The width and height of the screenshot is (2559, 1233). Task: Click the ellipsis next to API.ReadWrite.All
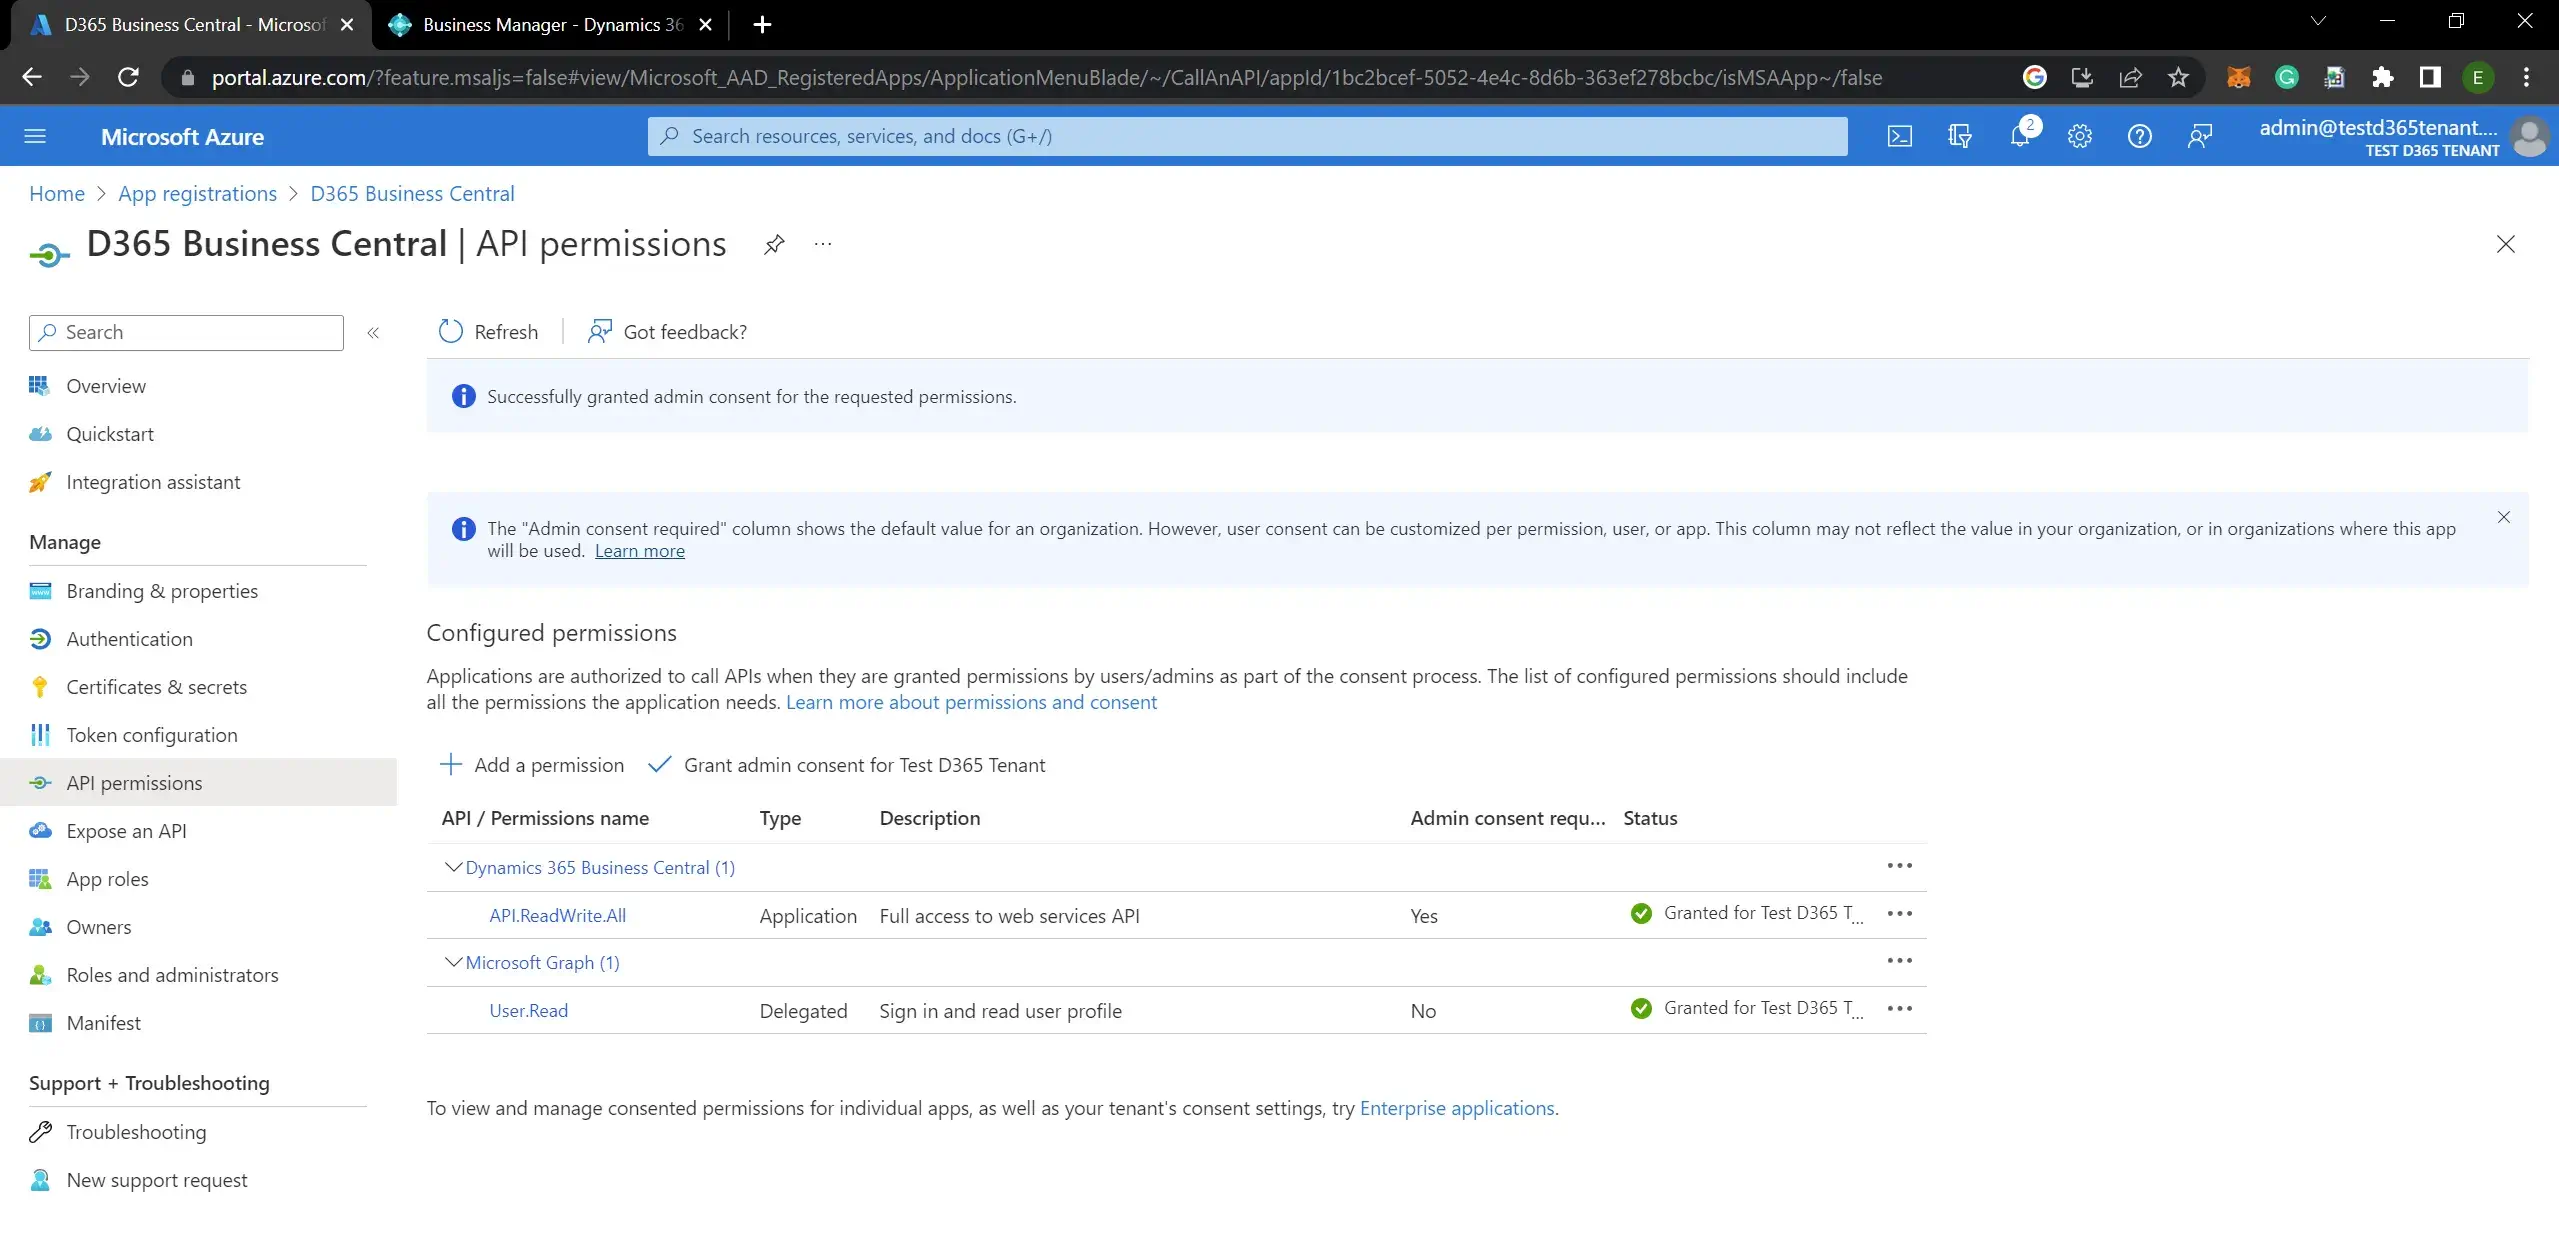1898,913
